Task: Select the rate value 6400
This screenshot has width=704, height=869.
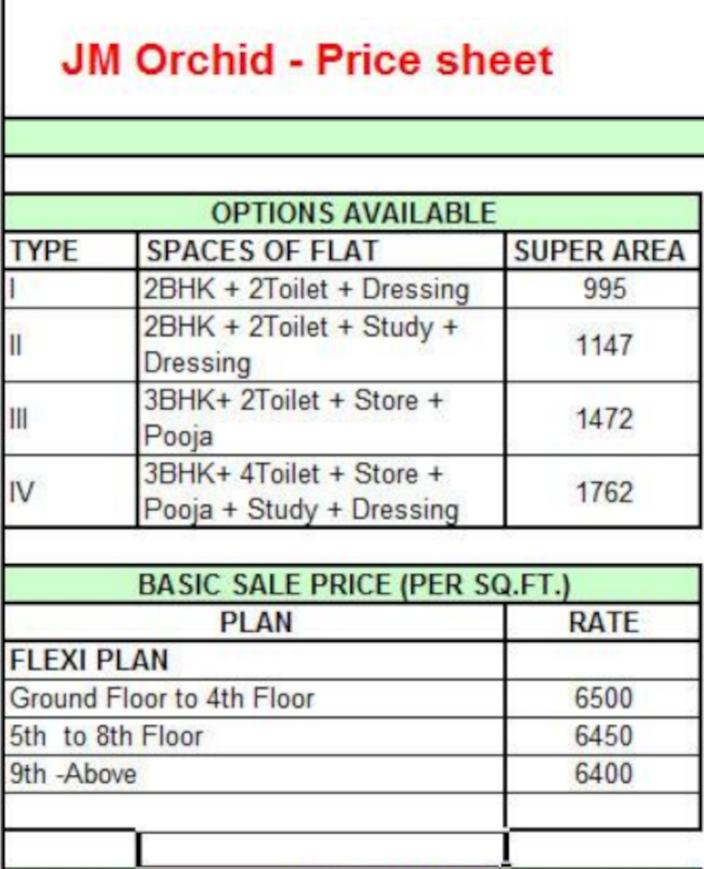Action: (604, 775)
